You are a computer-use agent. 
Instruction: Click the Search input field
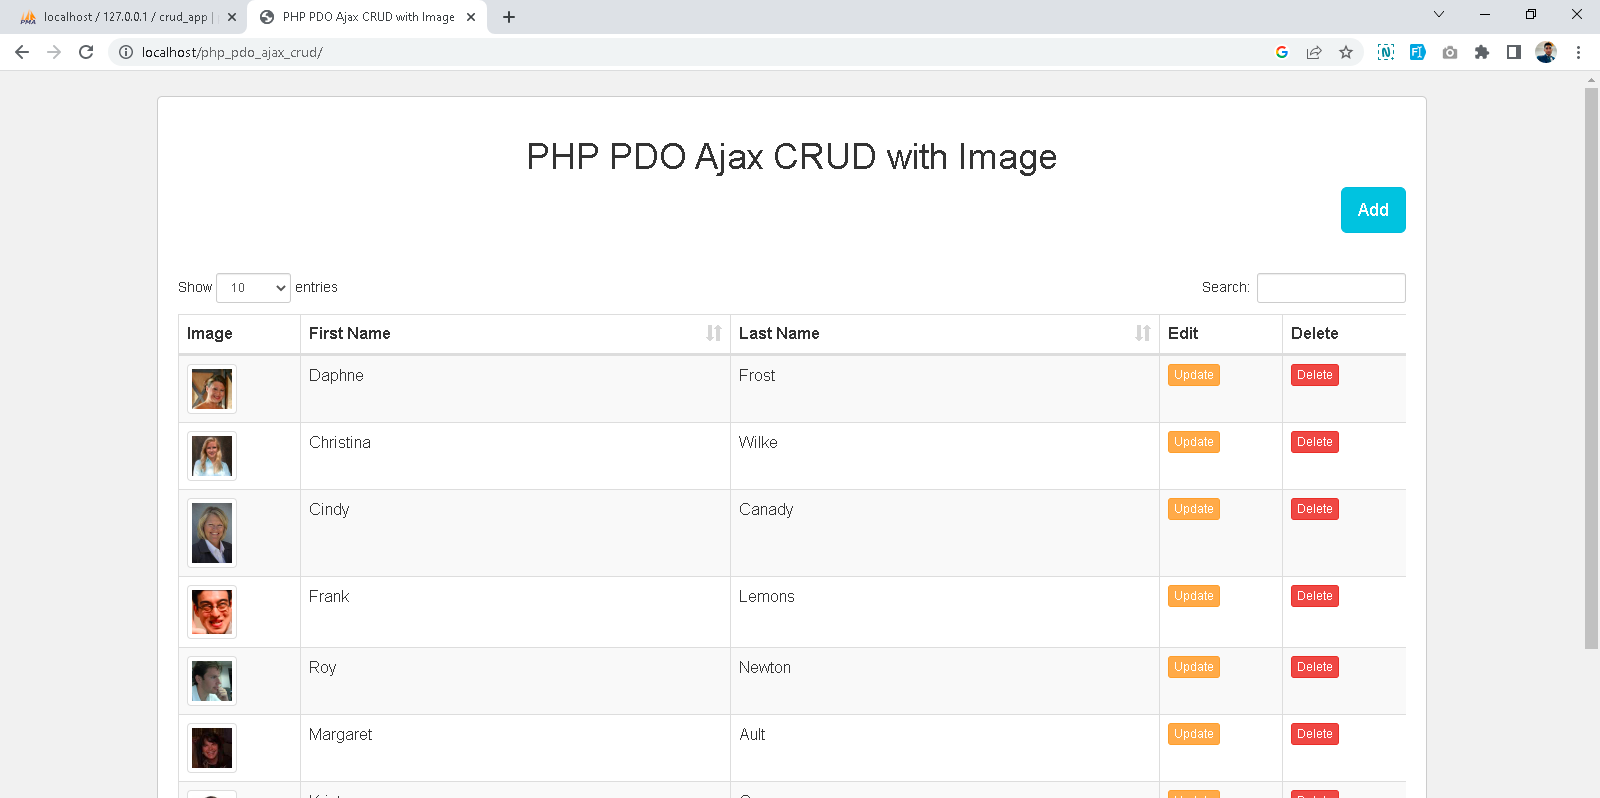tap(1331, 288)
